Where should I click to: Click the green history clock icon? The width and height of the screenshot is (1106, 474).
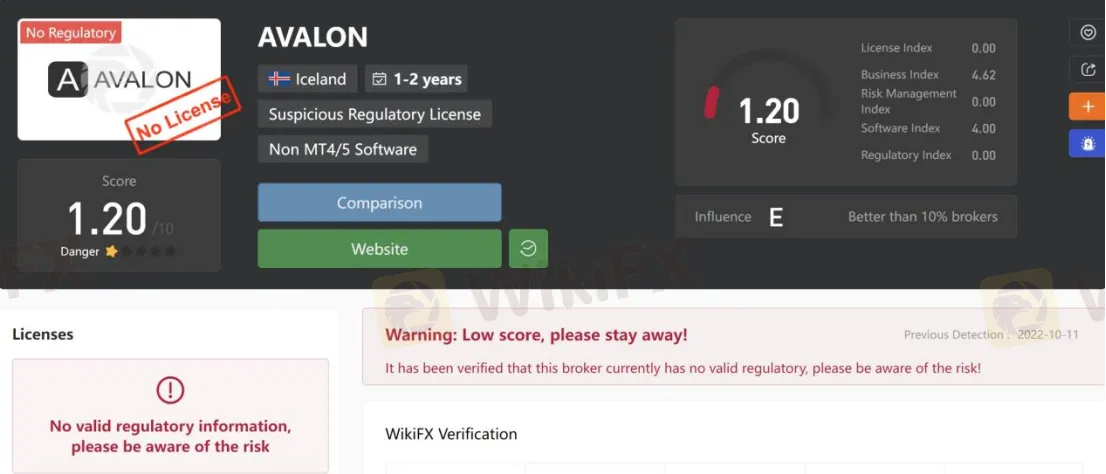coord(528,248)
